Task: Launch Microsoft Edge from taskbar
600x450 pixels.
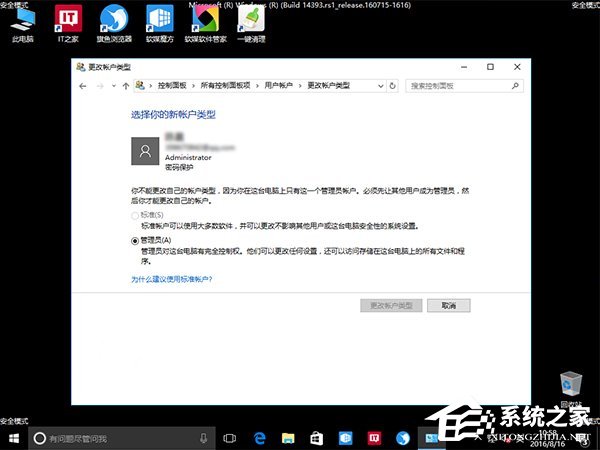Action: (x=259, y=438)
